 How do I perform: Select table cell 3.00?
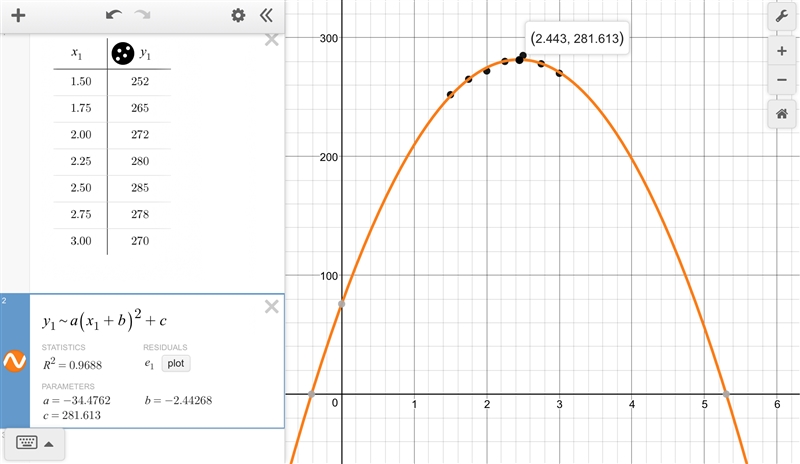coord(81,241)
